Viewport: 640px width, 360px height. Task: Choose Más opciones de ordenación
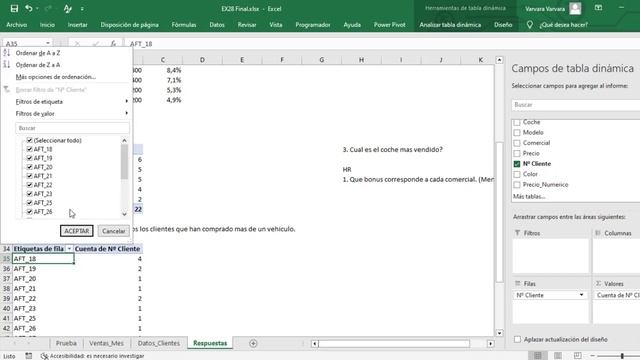click(x=56, y=77)
